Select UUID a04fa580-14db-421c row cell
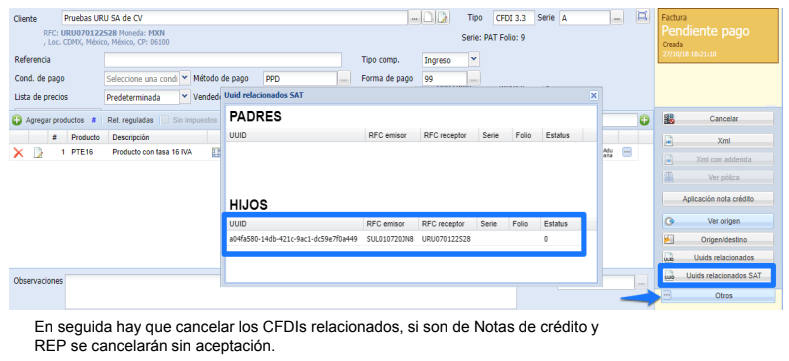This screenshot has width=789, height=361. click(x=293, y=239)
